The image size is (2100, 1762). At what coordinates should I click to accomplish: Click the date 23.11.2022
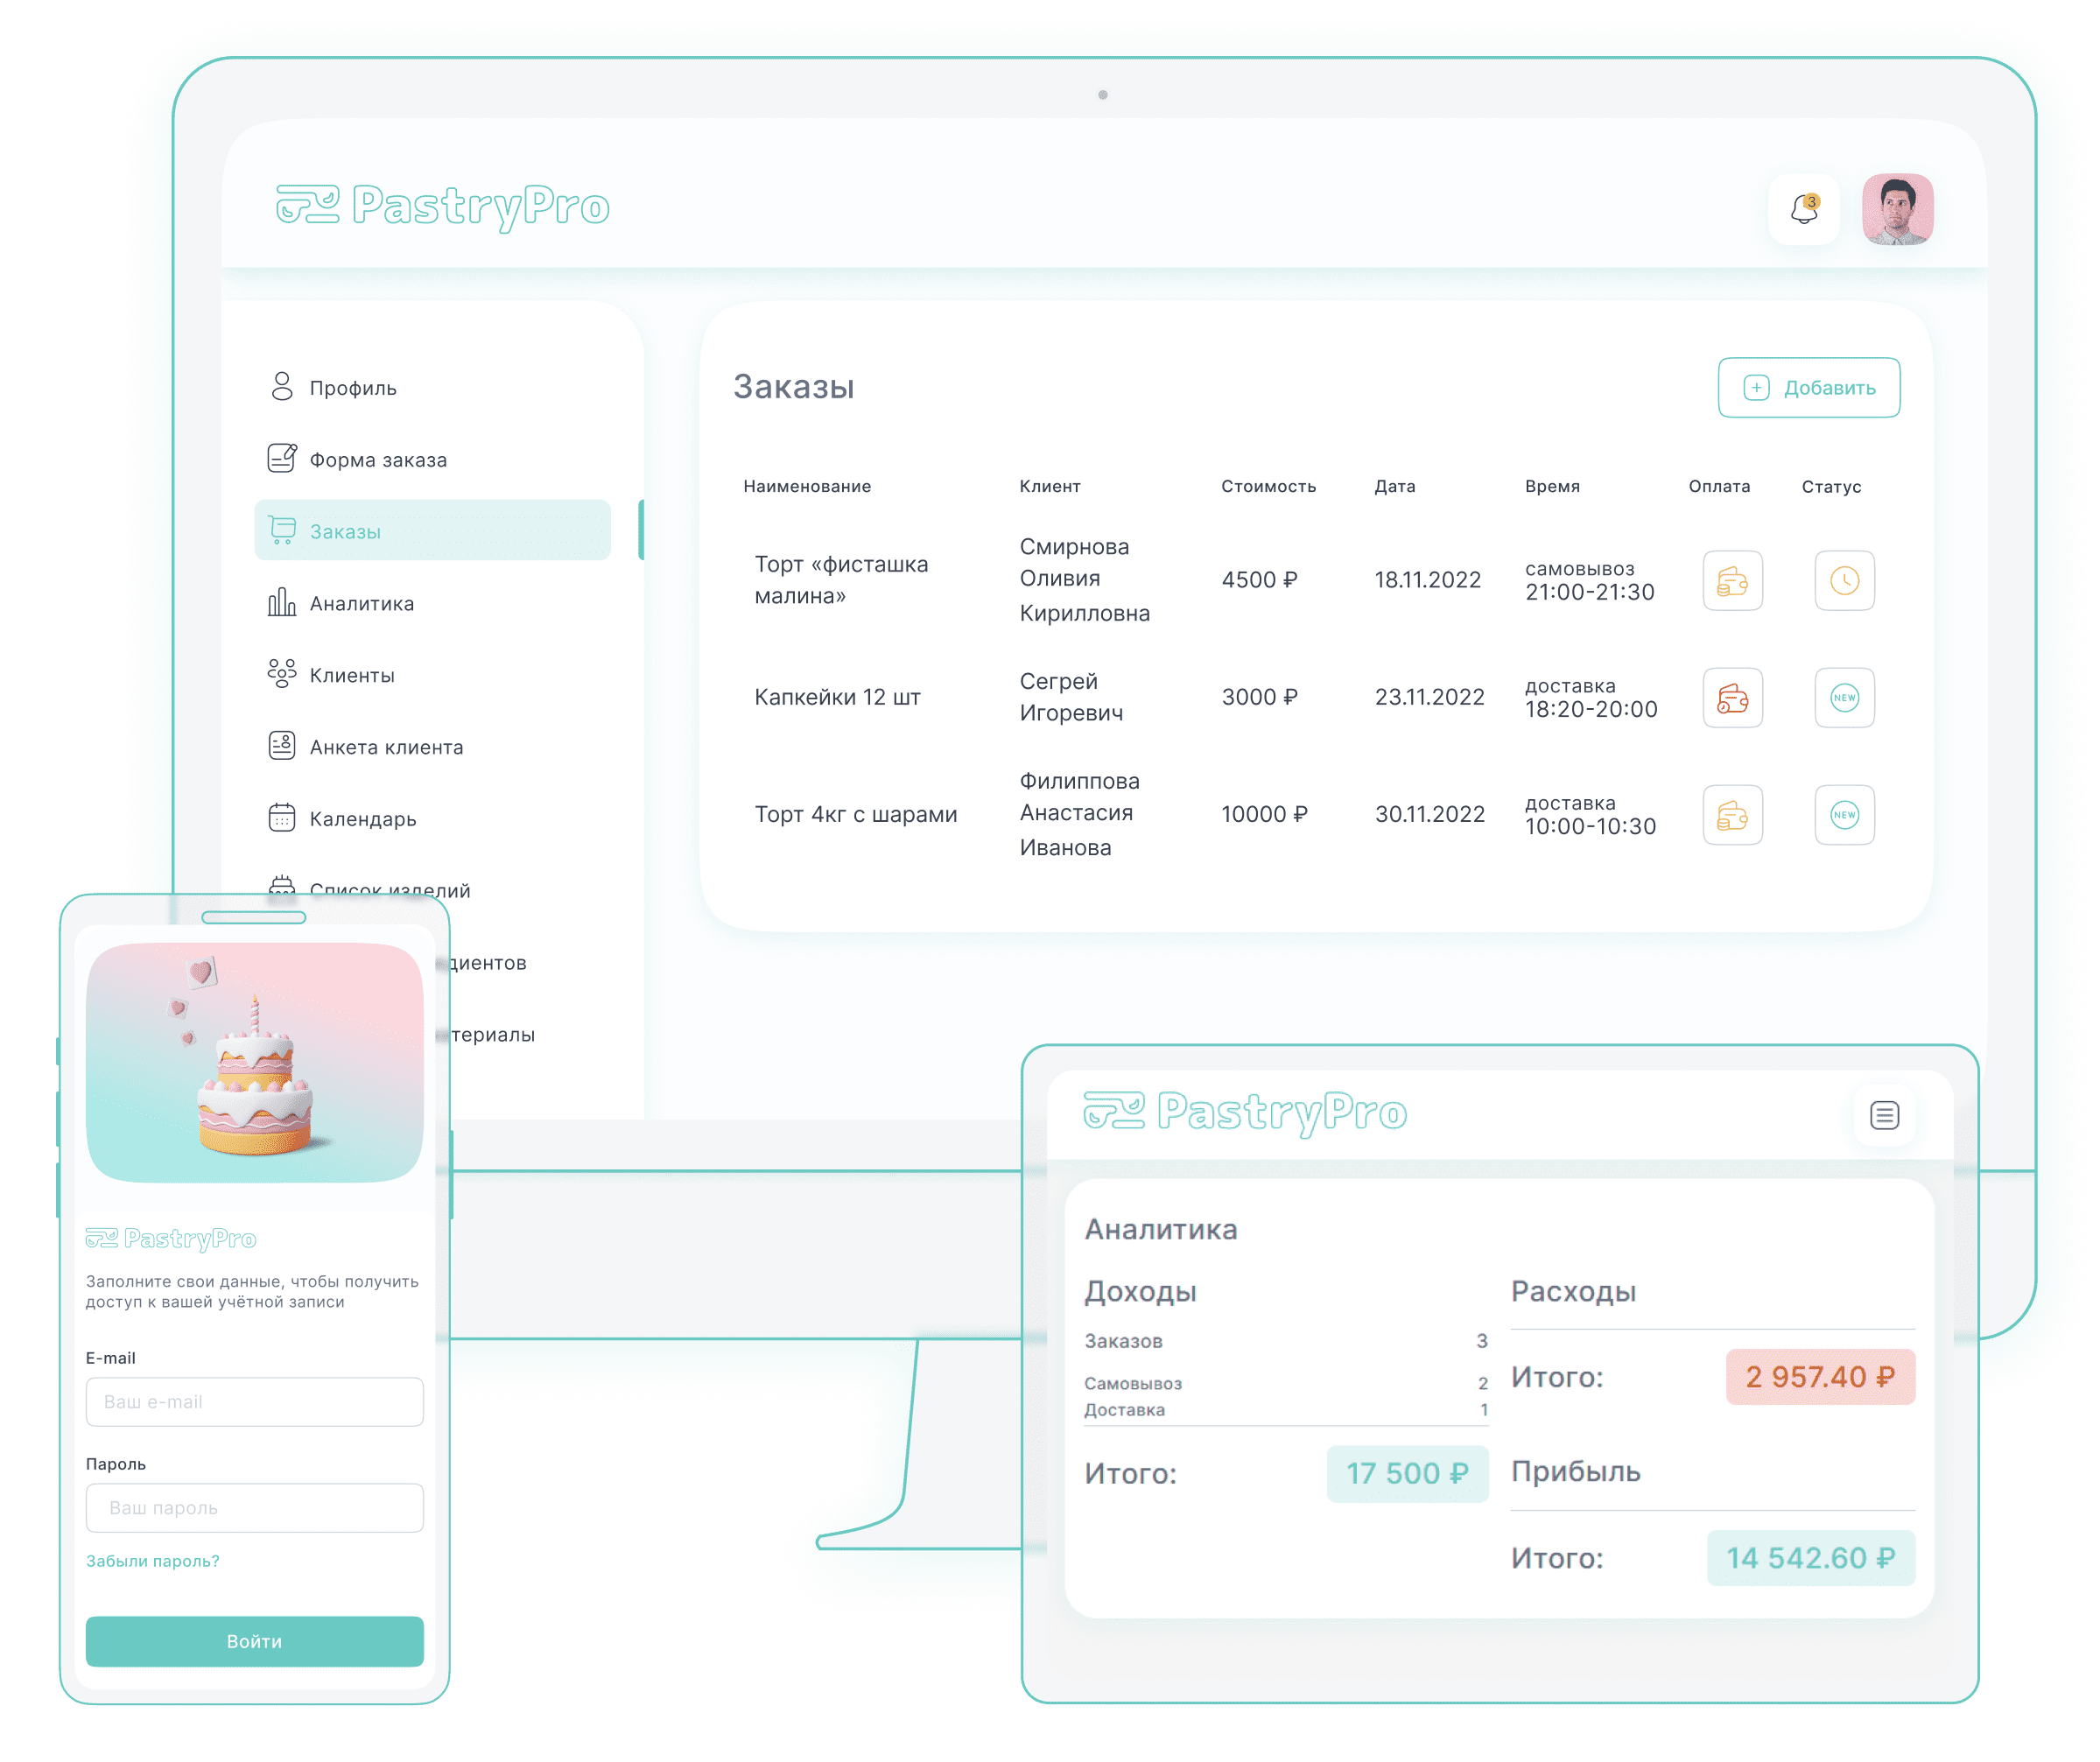point(1429,697)
